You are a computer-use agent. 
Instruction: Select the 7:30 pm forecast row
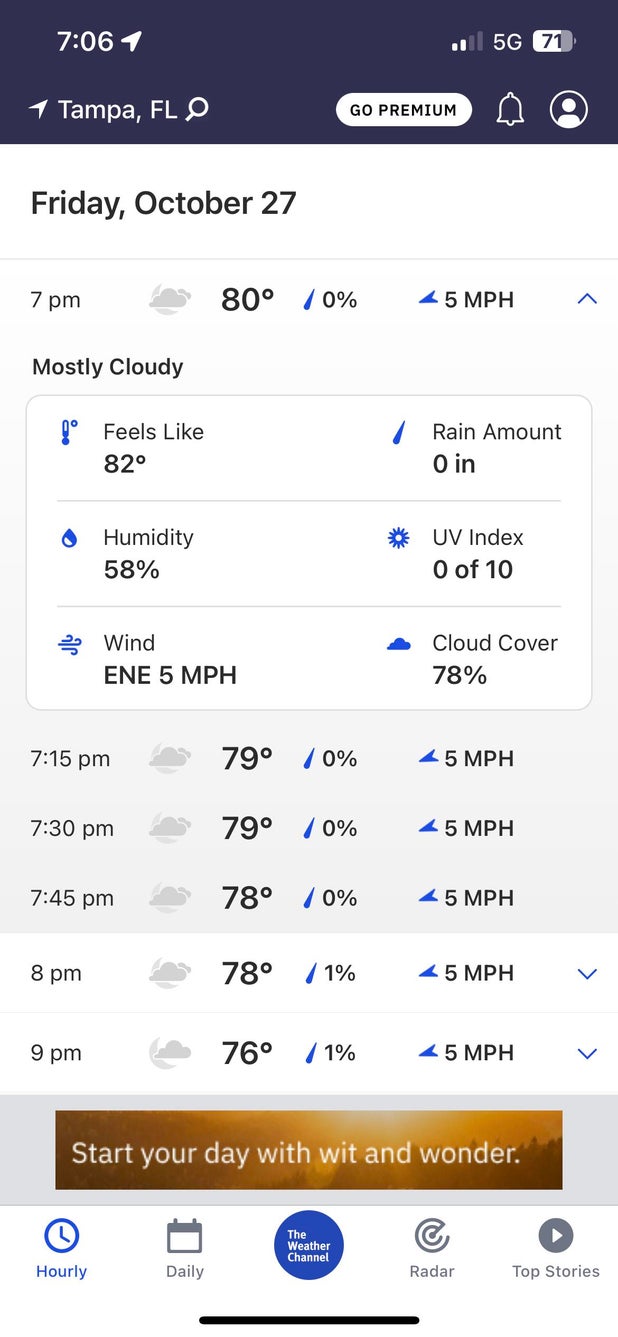[x=309, y=828]
